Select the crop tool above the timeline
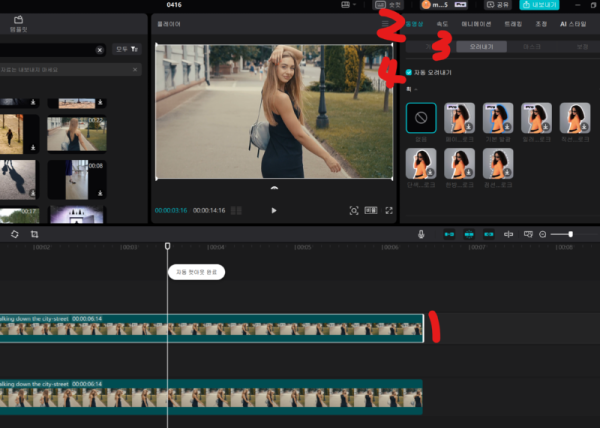 [x=34, y=234]
